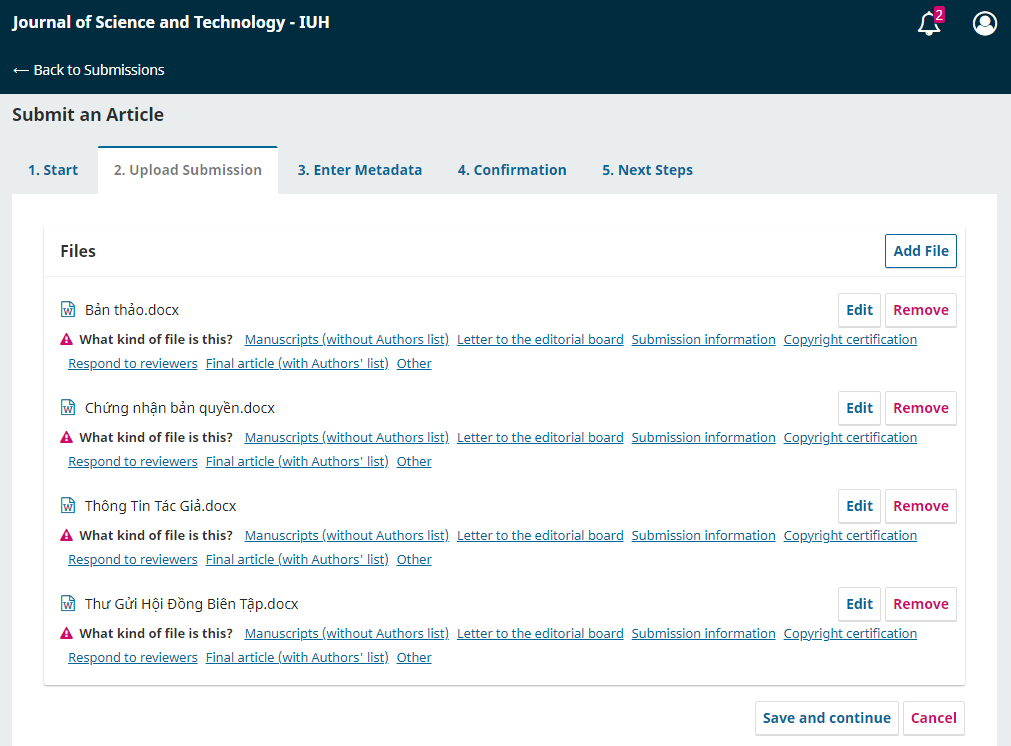Mark Bản thảo.docx as Submission information
Screen dimensions: 1011x746
coord(703,339)
